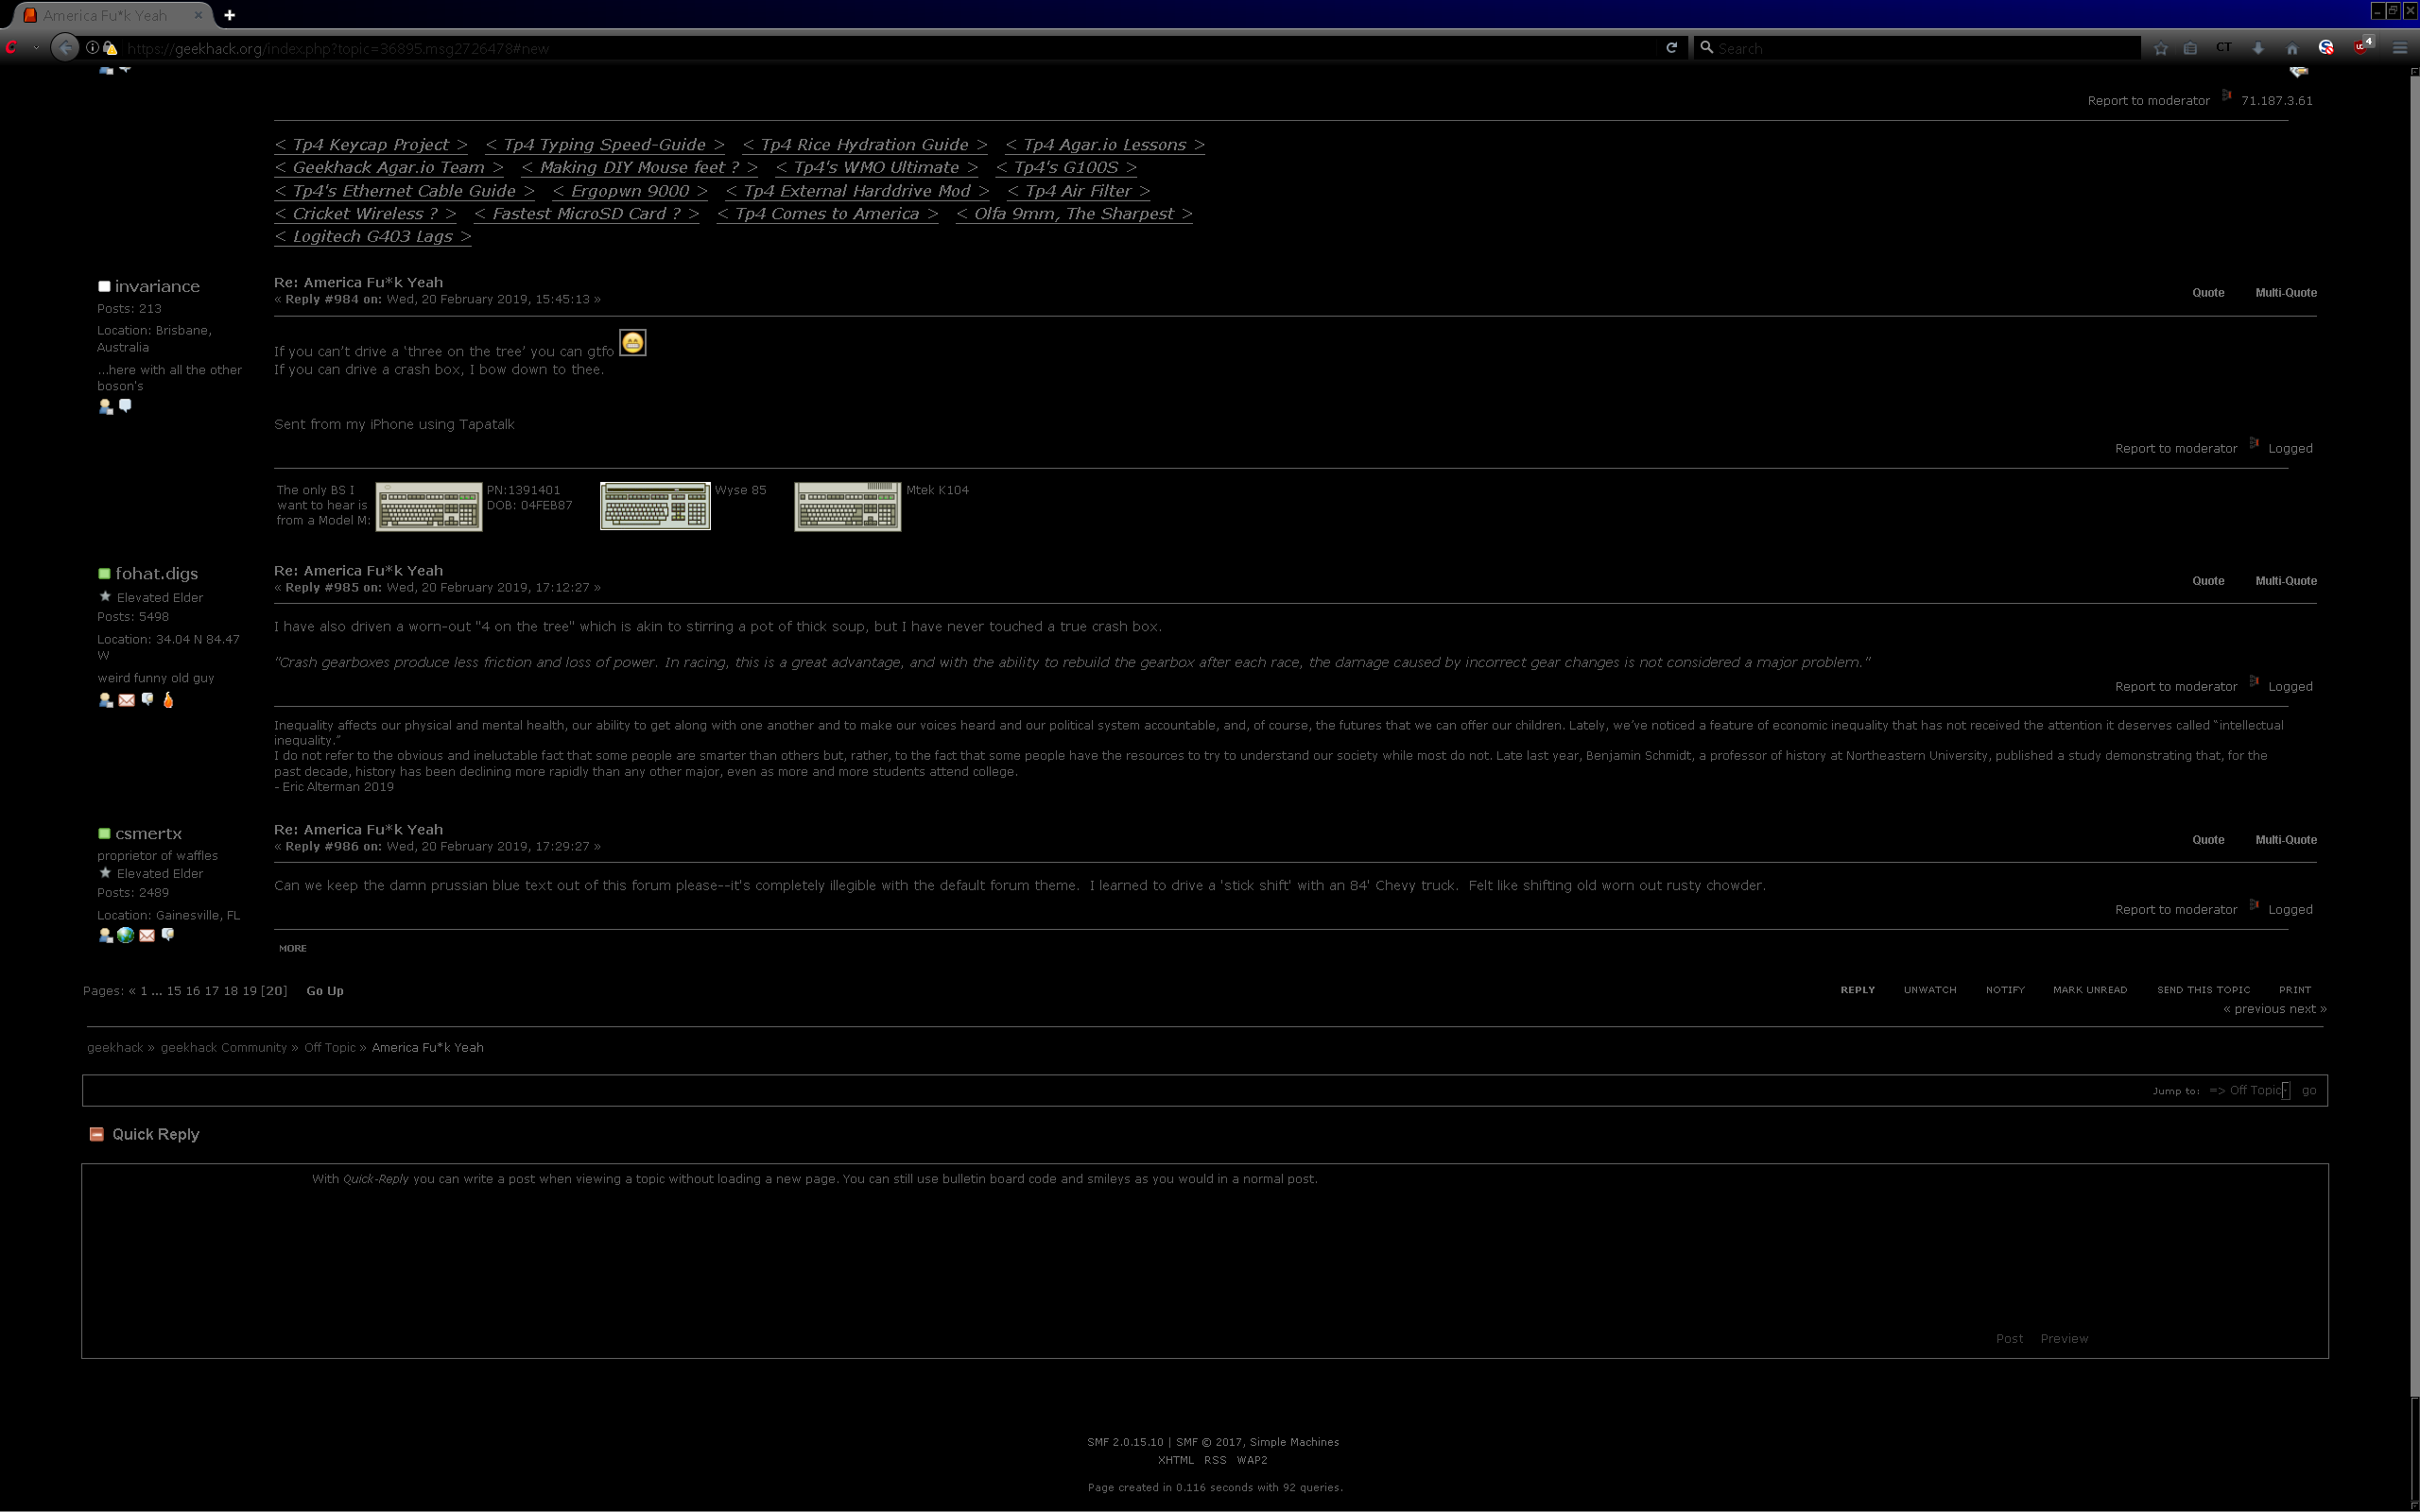
Task: Click Multi-Quote on reply #985
Action: [2285, 581]
